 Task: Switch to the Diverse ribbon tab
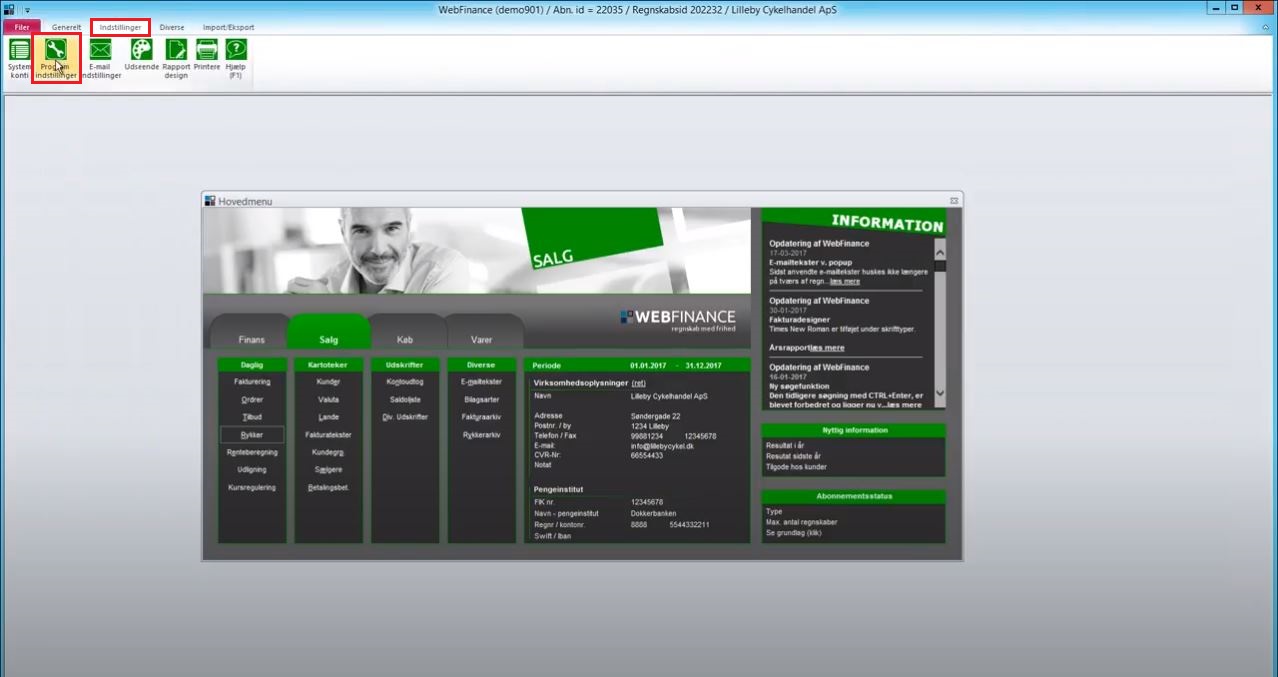pos(172,27)
